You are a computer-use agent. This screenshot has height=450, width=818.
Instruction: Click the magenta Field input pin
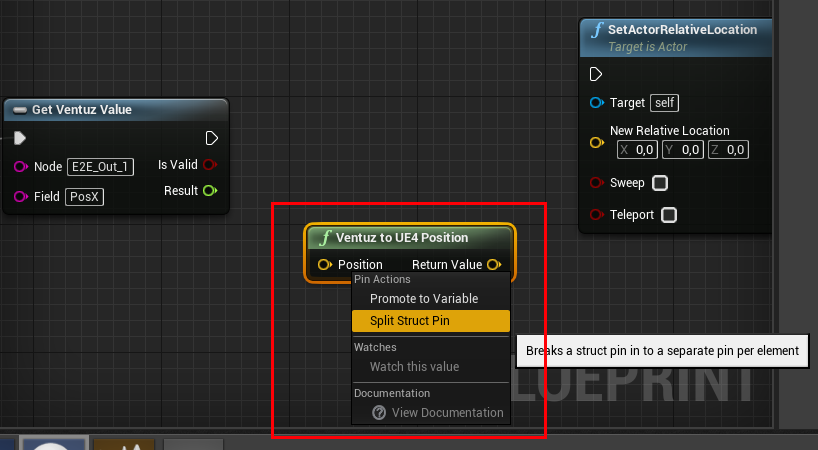[x=20, y=197]
